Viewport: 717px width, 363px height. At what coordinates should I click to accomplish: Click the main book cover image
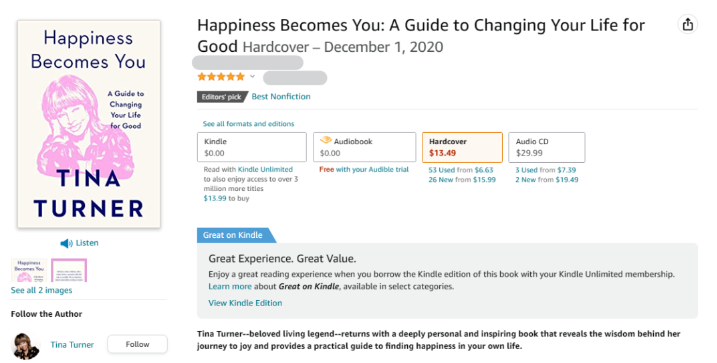(x=89, y=124)
